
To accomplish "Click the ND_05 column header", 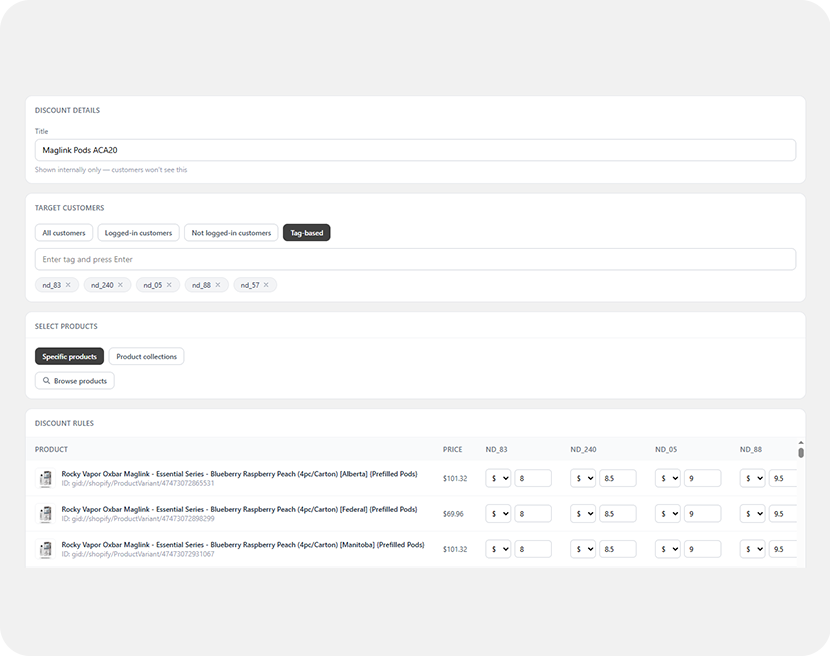I will point(666,450).
